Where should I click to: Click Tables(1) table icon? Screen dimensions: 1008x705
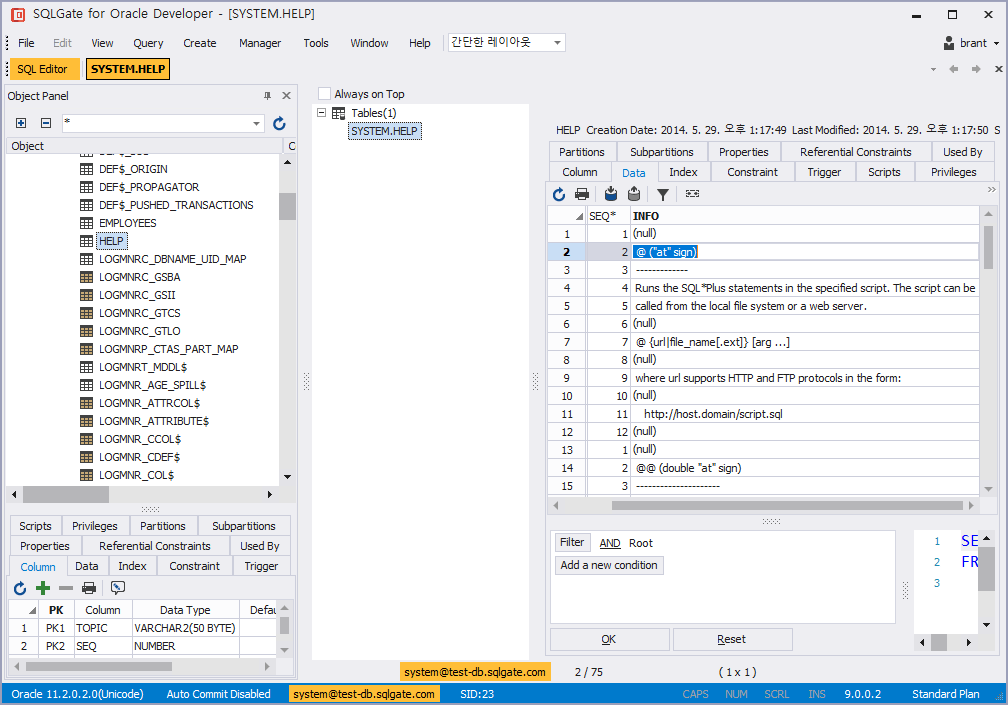339,113
